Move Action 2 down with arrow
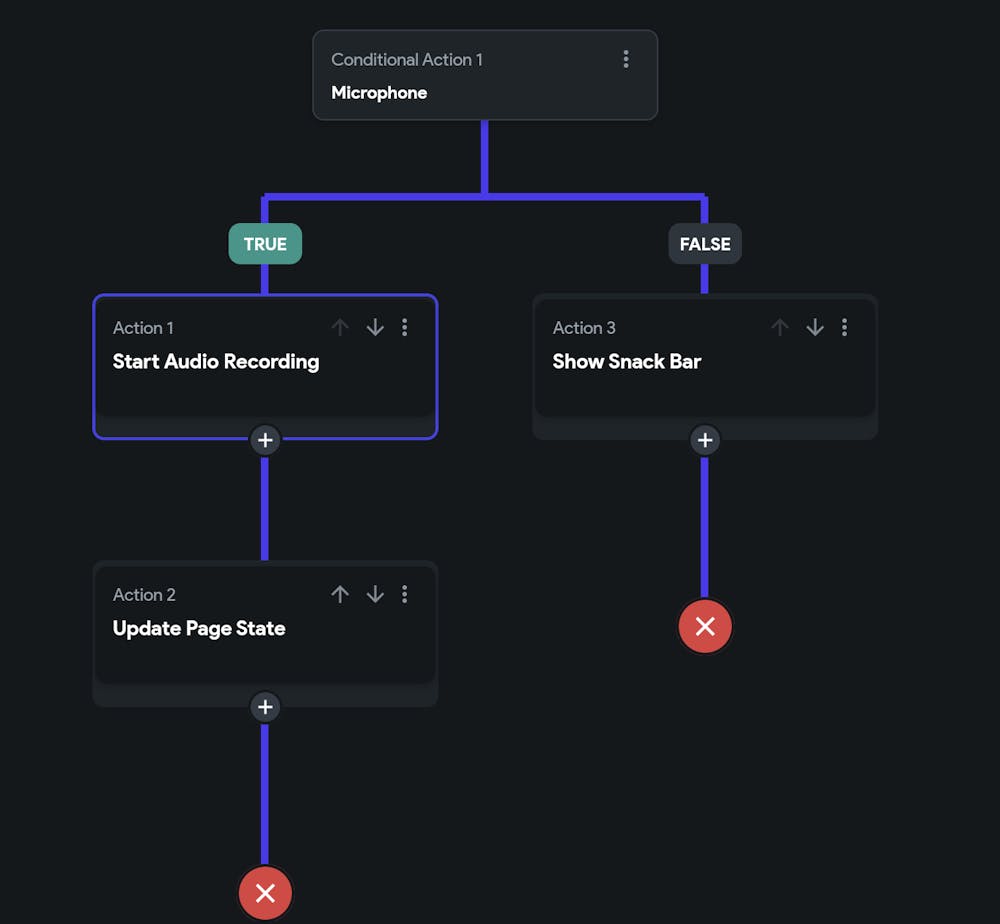Image resolution: width=1000 pixels, height=924 pixels. [x=375, y=594]
